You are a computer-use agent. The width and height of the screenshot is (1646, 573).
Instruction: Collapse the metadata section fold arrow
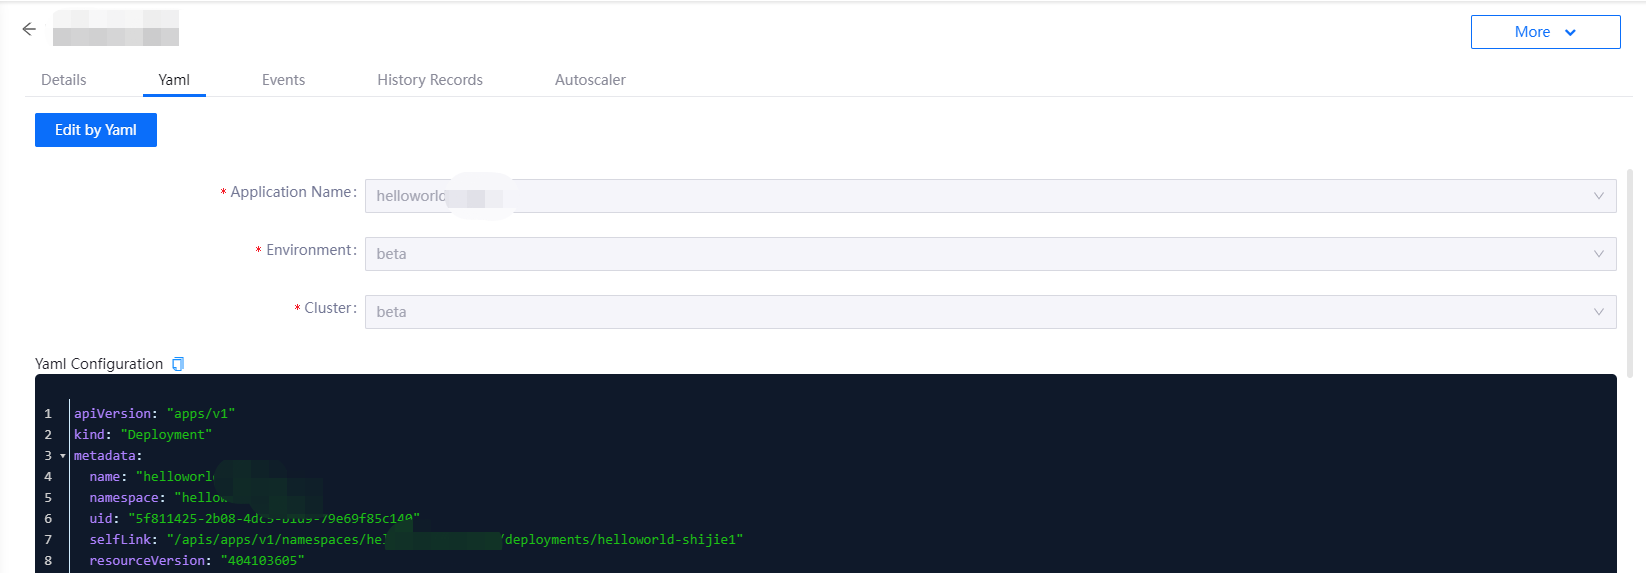click(63, 456)
